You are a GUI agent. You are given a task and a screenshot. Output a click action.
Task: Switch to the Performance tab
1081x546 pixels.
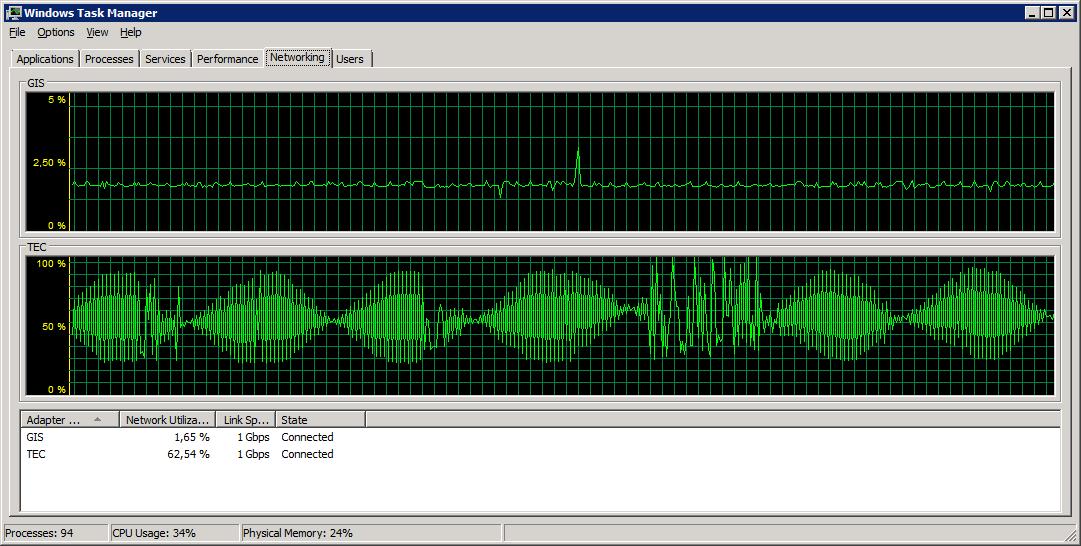[x=227, y=59]
